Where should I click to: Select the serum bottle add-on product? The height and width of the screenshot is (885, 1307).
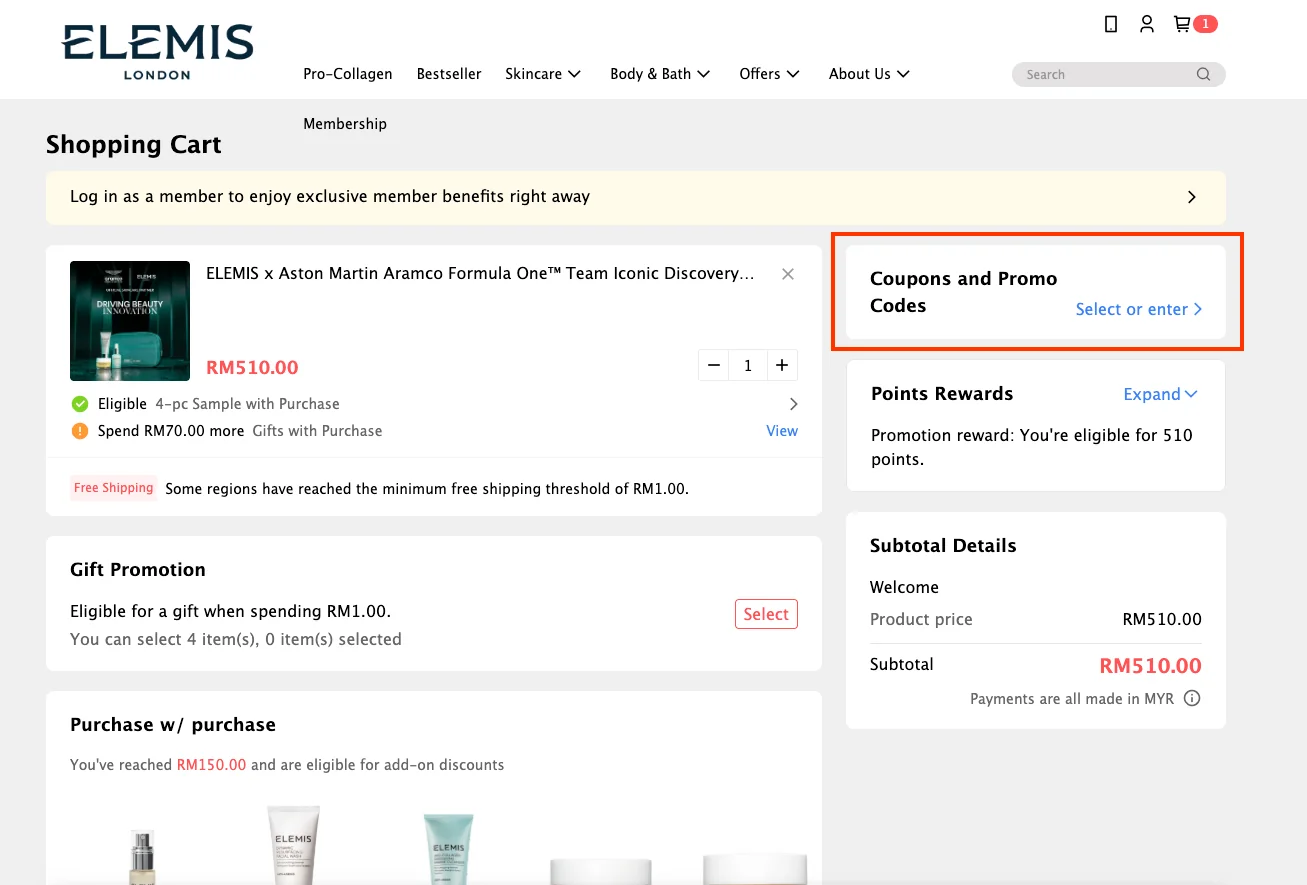click(142, 857)
